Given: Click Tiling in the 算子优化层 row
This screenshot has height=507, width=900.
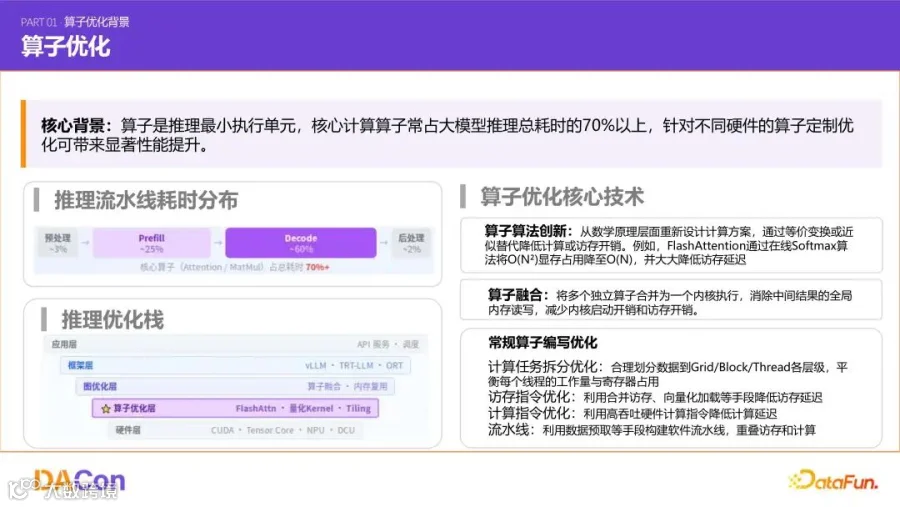Looking at the screenshot, I should 358,408.
